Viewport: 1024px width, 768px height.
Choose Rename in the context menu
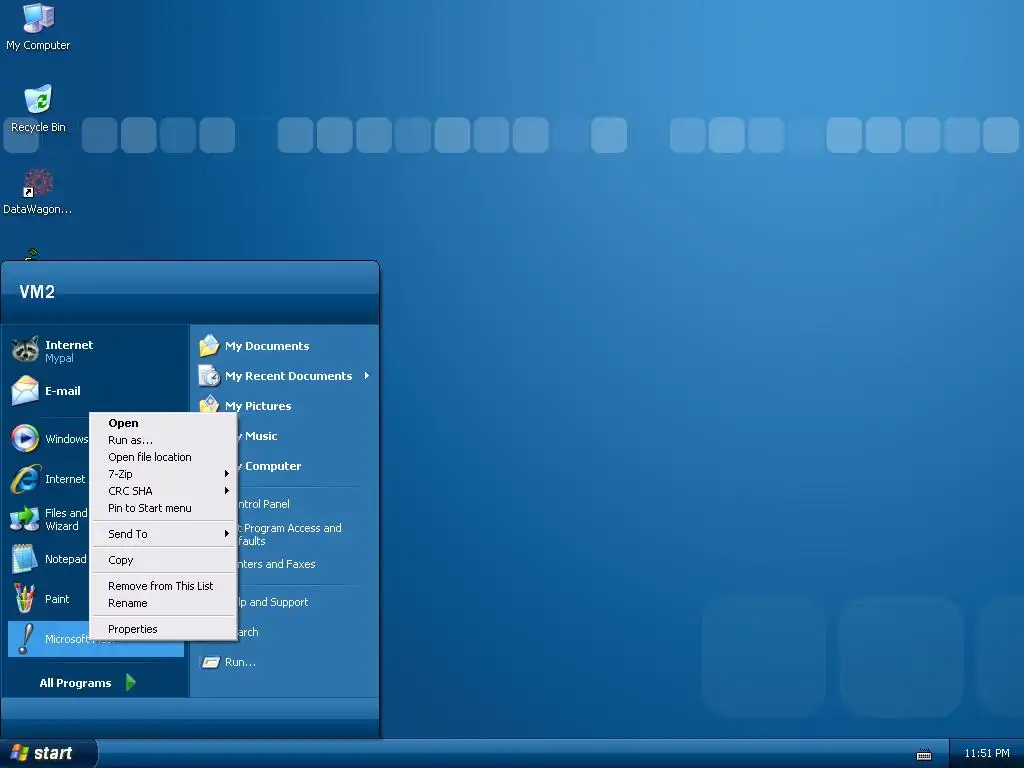click(x=164, y=603)
